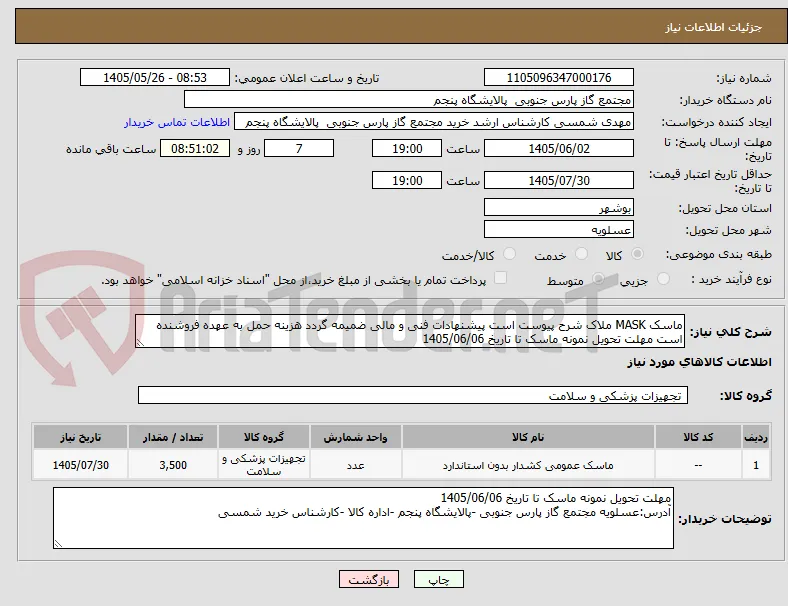Click the بازگشت (back) button

click(x=369, y=579)
